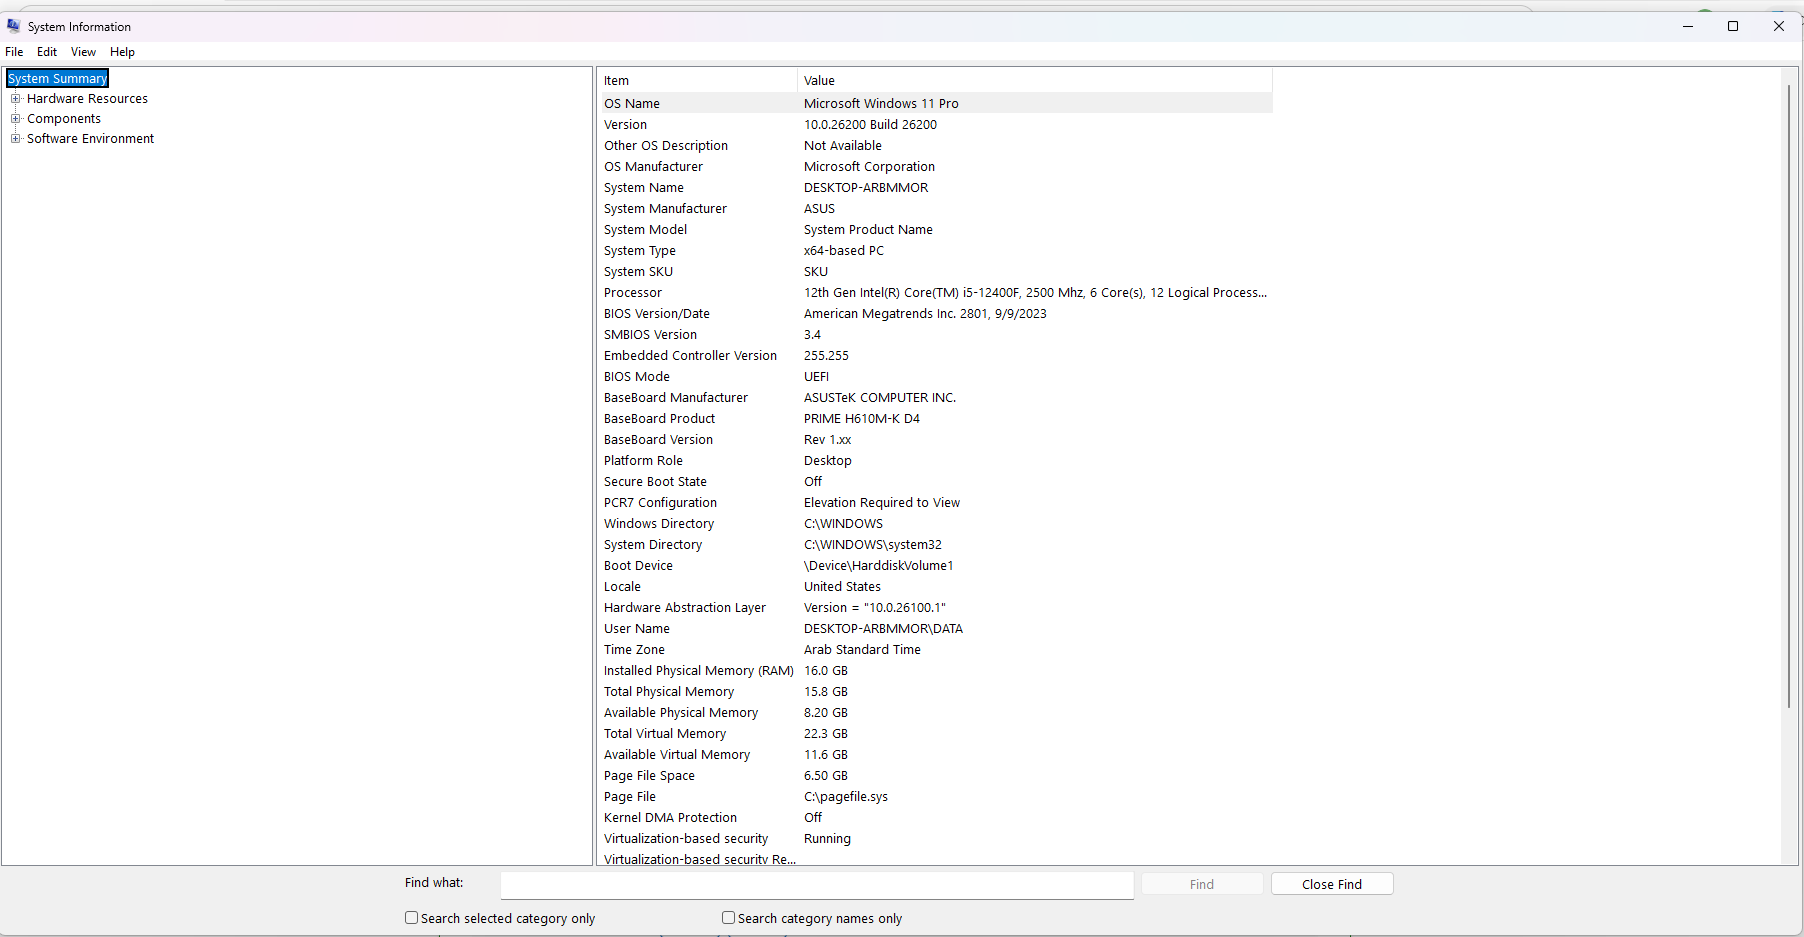Click 'DESKTOP-ARBMMOR\DATA' user name value
This screenshot has height=937, width=1804.
tap(883, 629)
